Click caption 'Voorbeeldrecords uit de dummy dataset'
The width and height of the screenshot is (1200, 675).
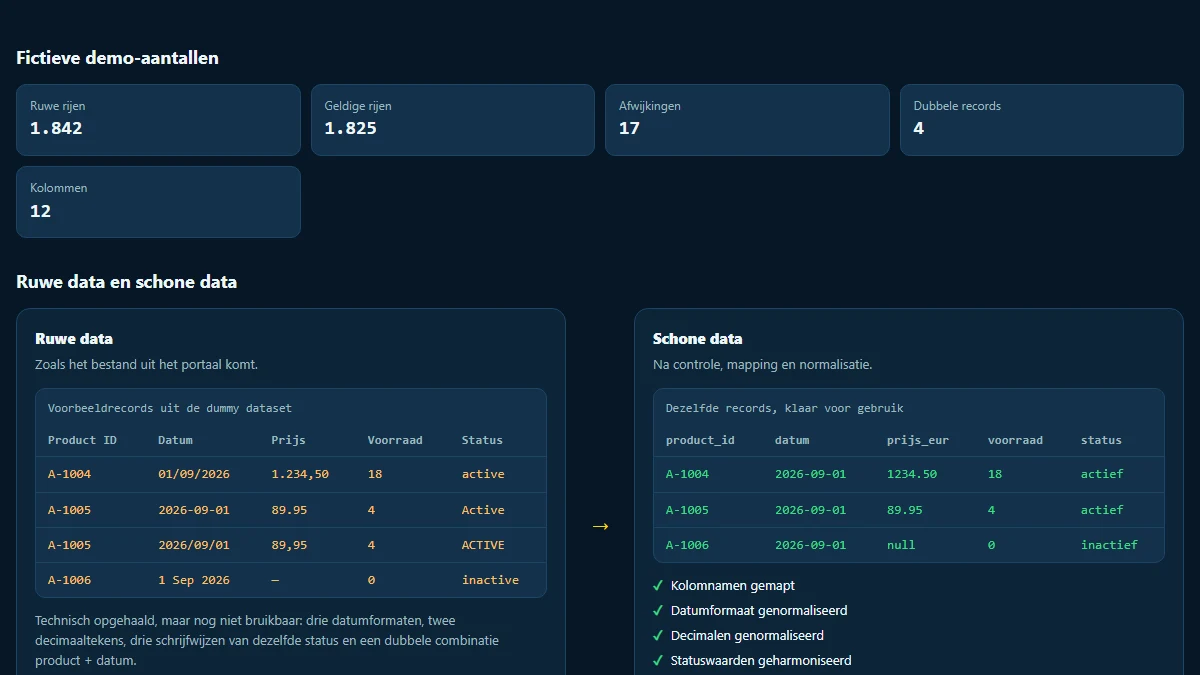(x=170, y=408)
